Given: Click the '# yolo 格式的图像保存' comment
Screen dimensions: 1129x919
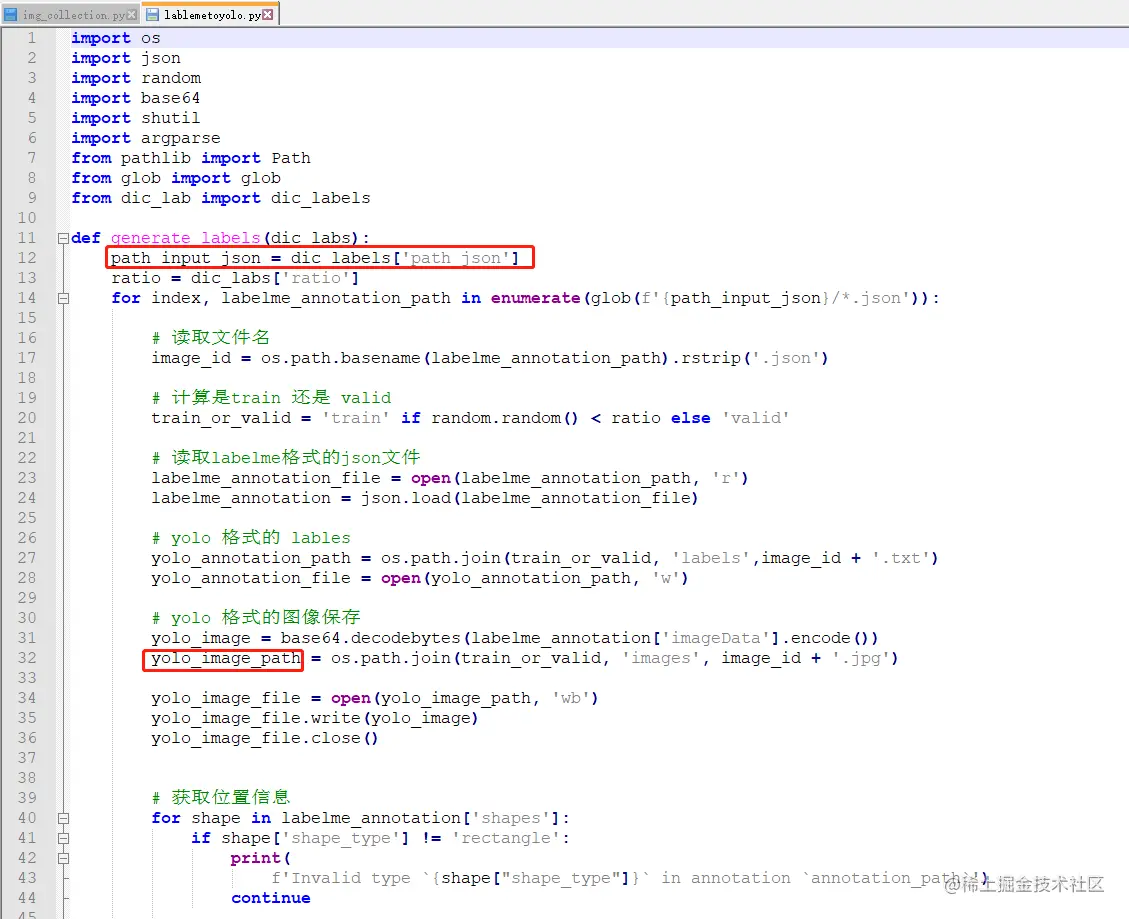Looking at the screenshot, I should pos(256,617).
